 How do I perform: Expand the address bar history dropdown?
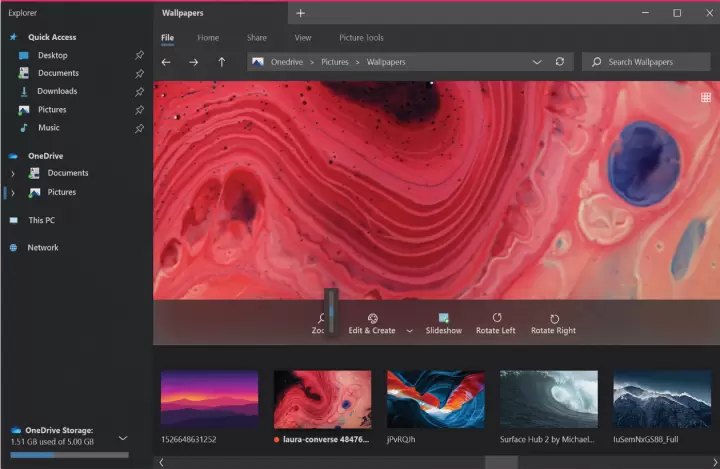pyautogui.click(x=537, y=62)
